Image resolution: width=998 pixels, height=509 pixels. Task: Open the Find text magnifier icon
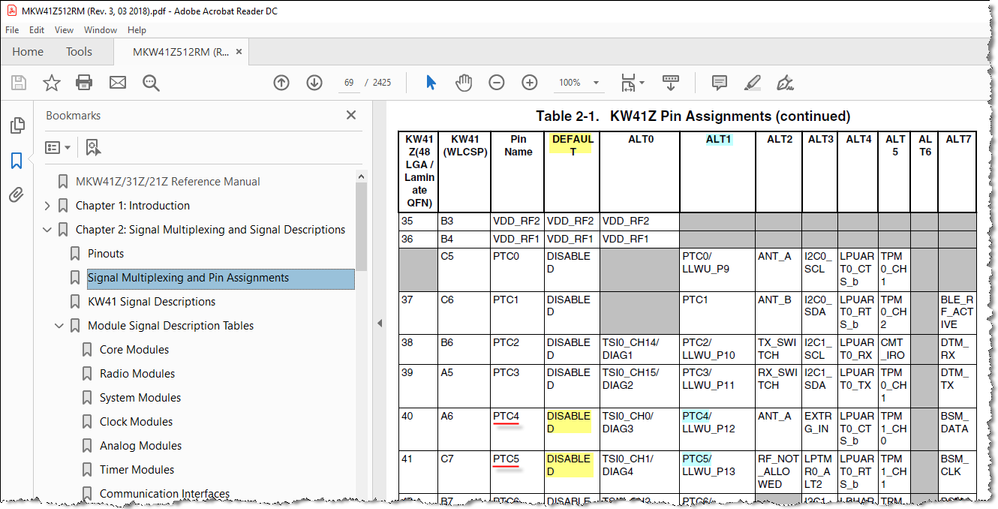click(151, 83)
